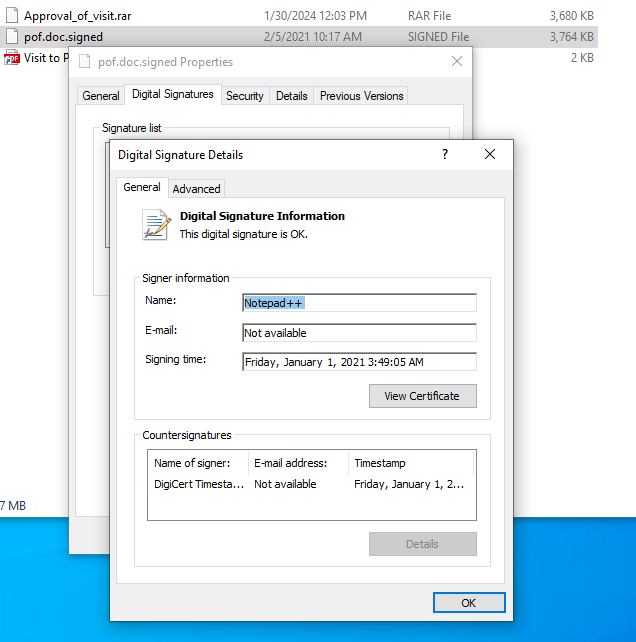Click the pof.doc.signed file icon in list
The image size is (636, 642).
pos(12,36)
